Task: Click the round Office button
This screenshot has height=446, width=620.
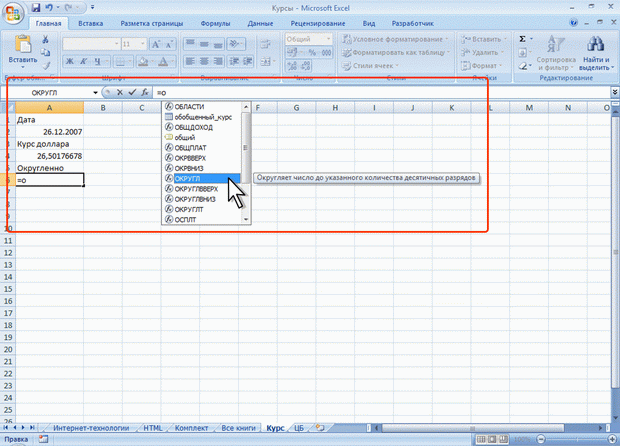Action: [14, 12]
